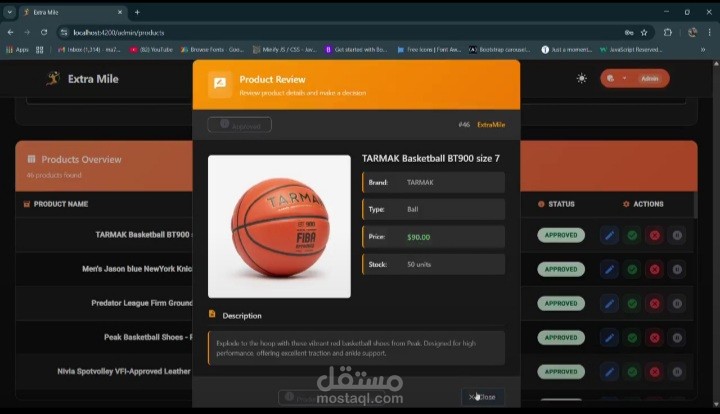Image resolution: width=720 pixels, height=414 pixels.
Task: Click APPROVED badge in the Predator League row
Action: [561, 303]
